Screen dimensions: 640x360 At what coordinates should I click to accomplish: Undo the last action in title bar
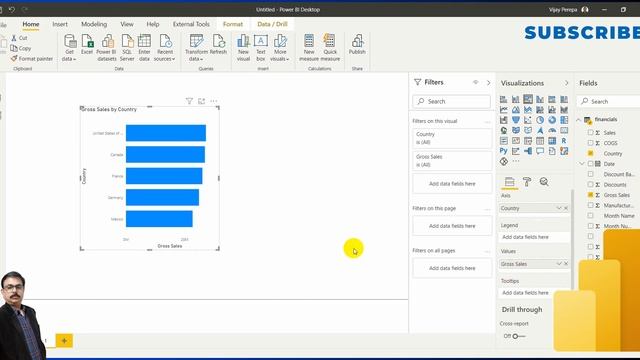[x=12, y=9]
